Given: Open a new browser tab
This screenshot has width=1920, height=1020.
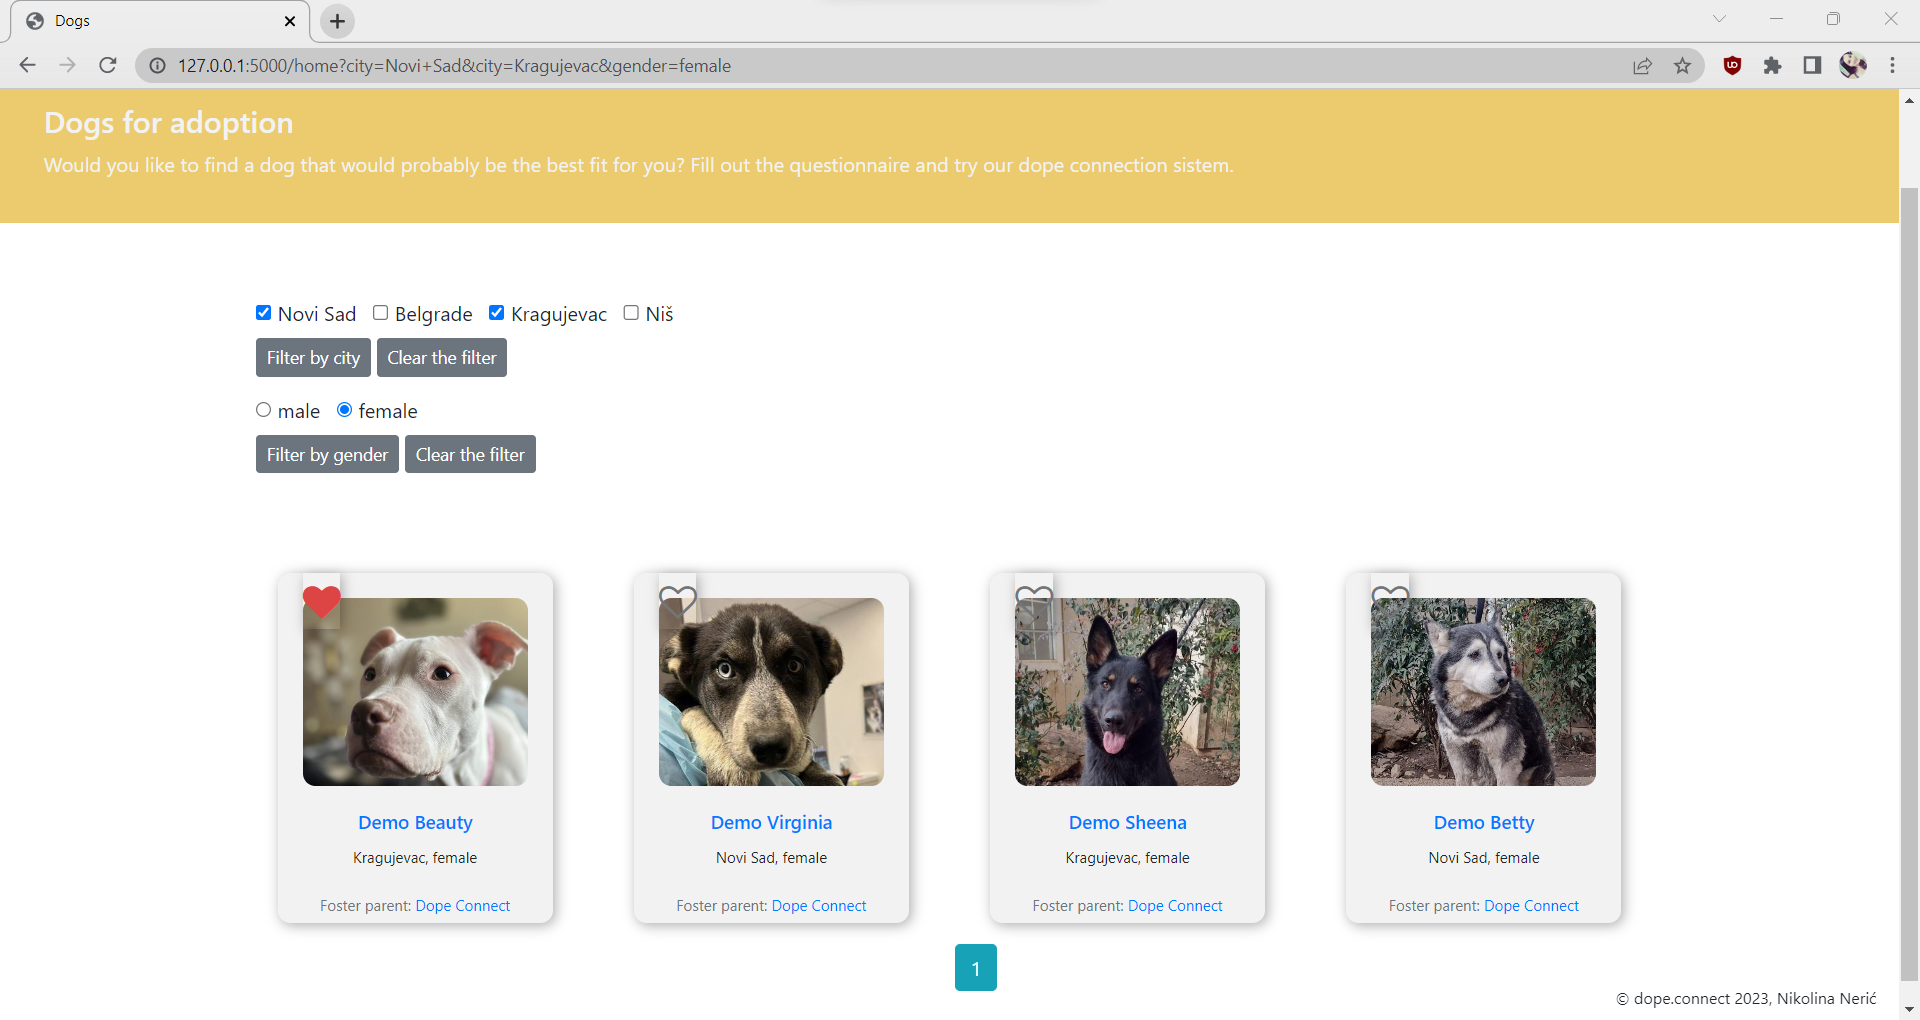Looking at the screenshot, I should pos(336,21).
